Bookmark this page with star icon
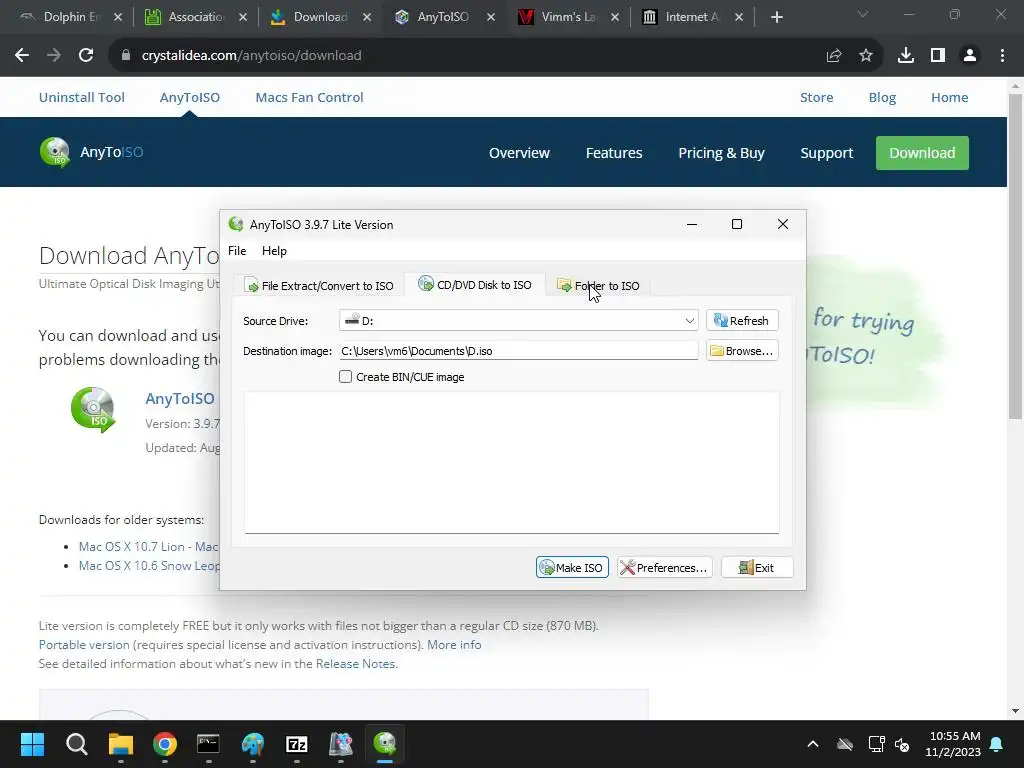The height and width of the screenshot is (768, 1024). coord(866,56)
